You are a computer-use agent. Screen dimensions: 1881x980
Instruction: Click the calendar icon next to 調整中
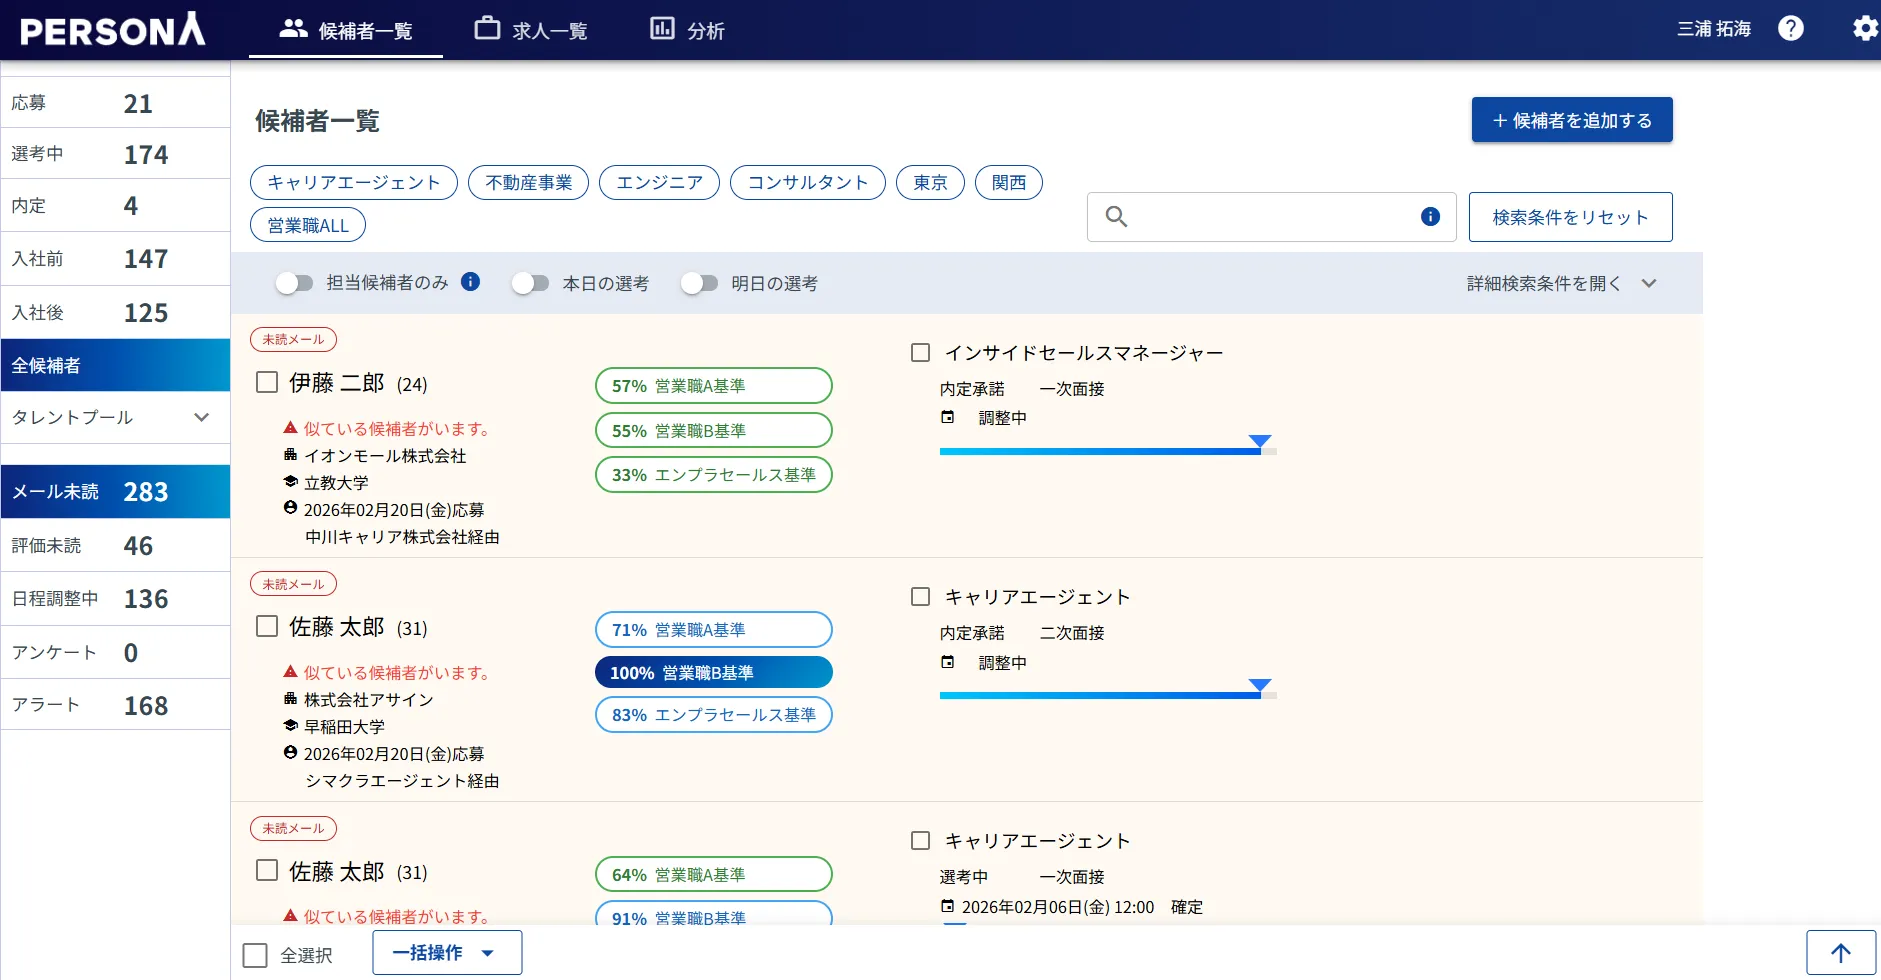(x=948, y=417)
